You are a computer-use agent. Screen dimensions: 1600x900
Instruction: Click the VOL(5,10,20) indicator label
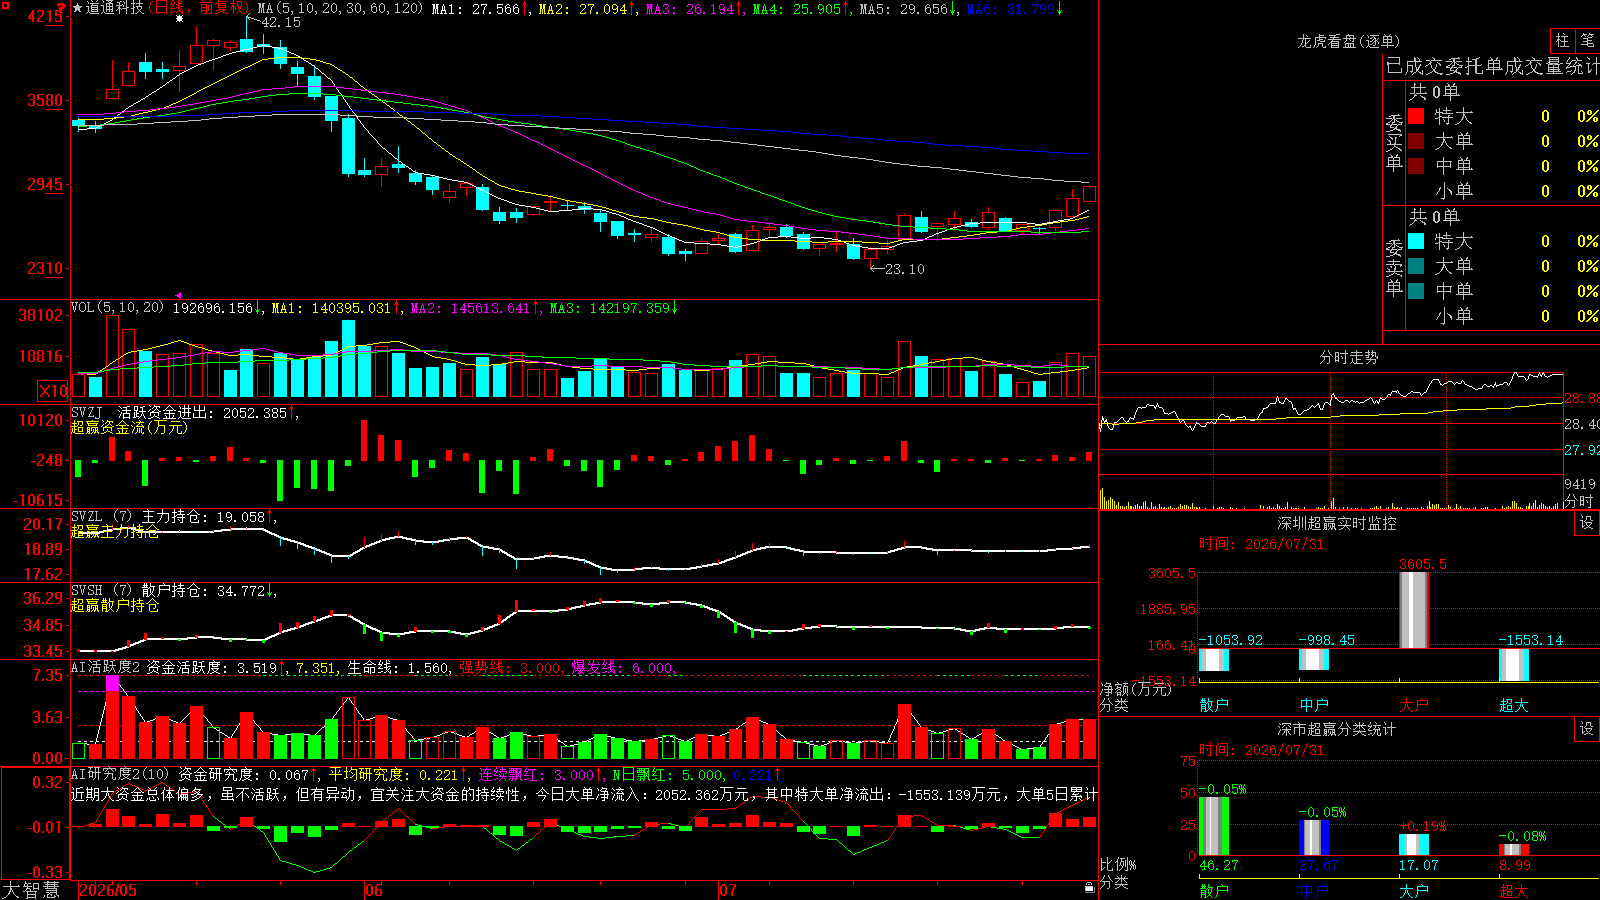coord(117,307)
